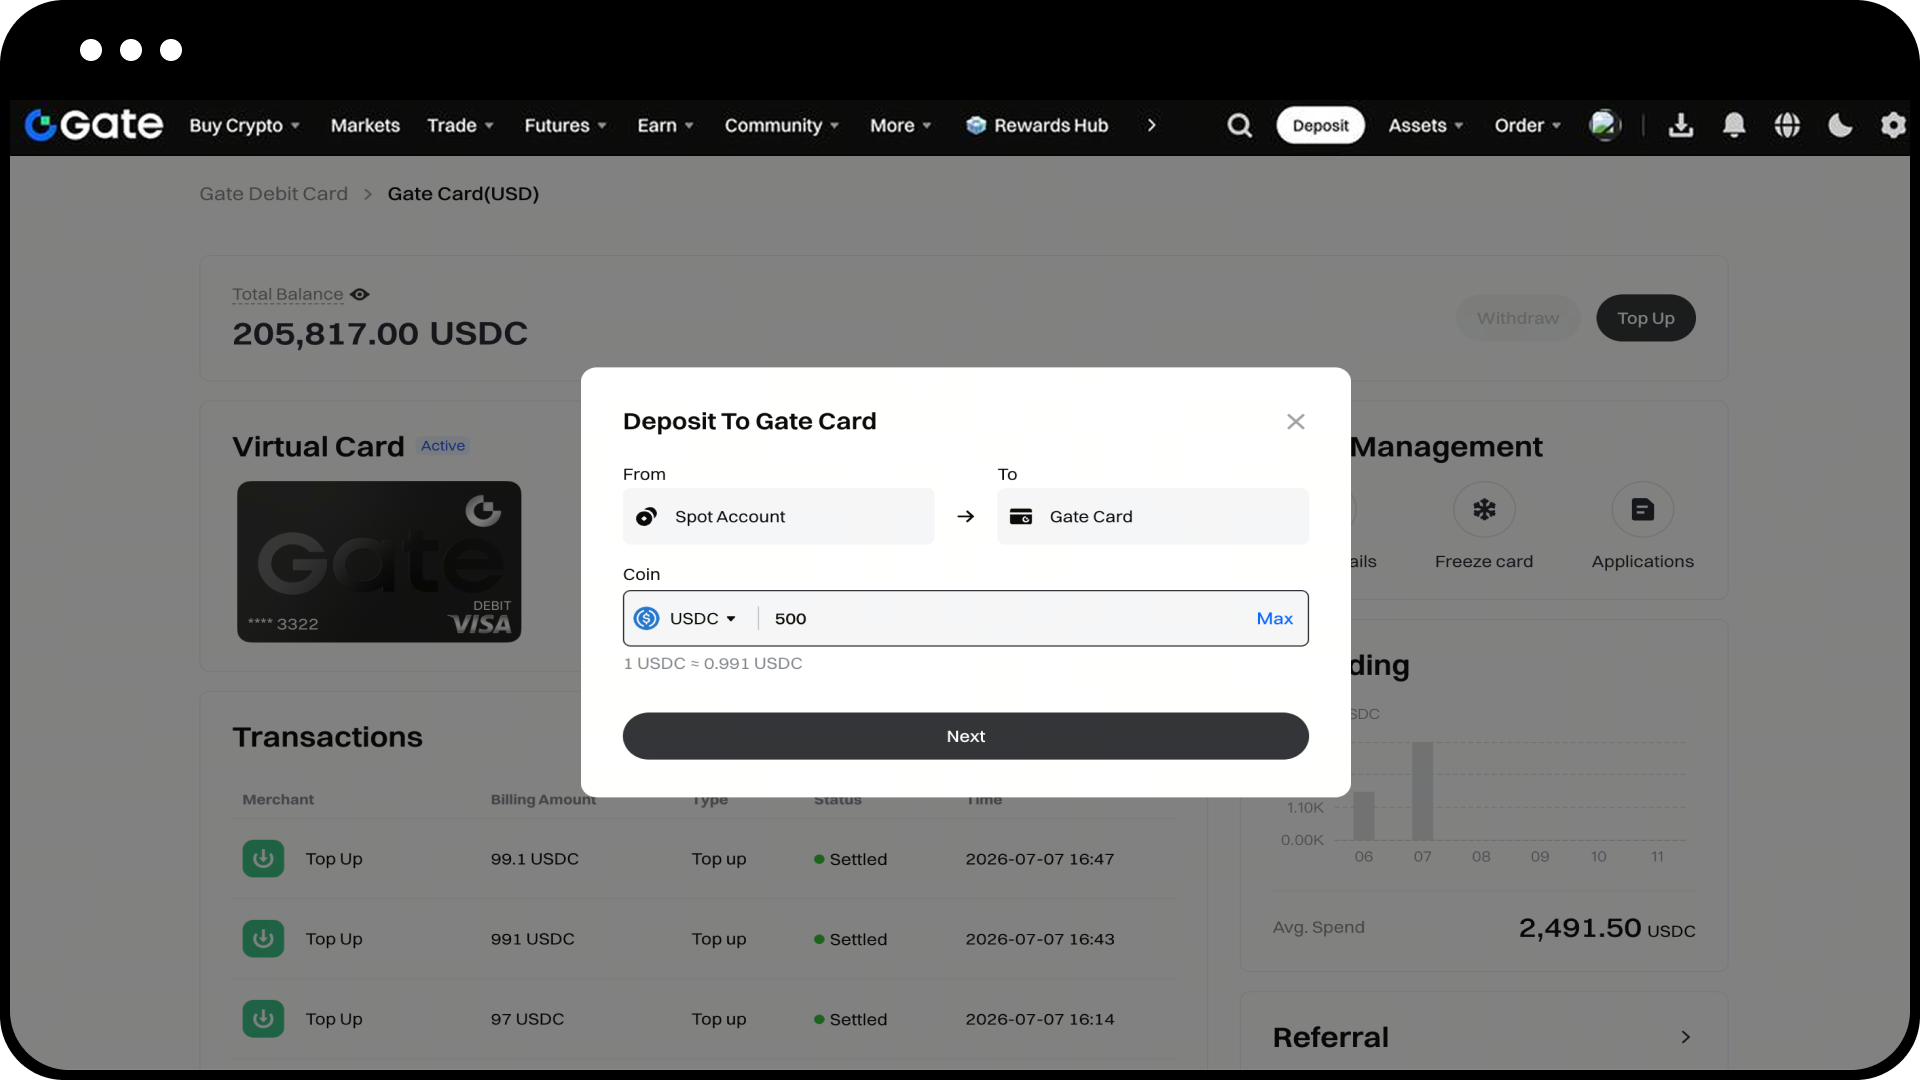The height and width of the screenshot is (1080, 1920).
Task: Click the Top Up button
Action: click(1645, 318)
